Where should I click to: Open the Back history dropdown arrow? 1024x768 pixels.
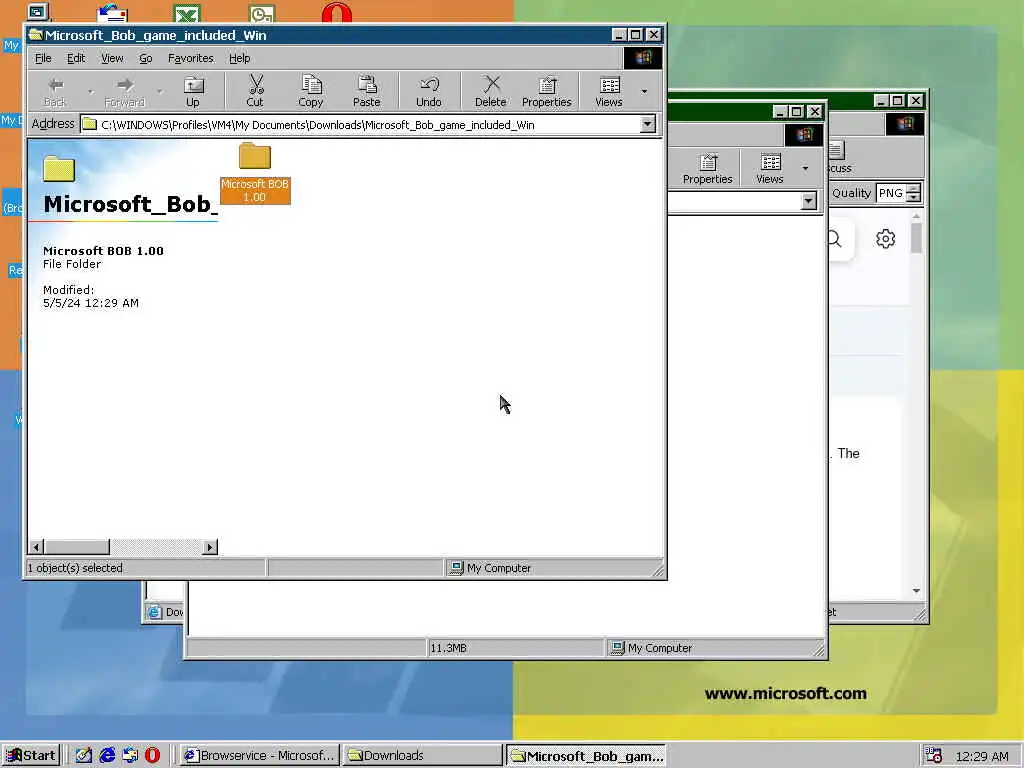coord(90,91)
